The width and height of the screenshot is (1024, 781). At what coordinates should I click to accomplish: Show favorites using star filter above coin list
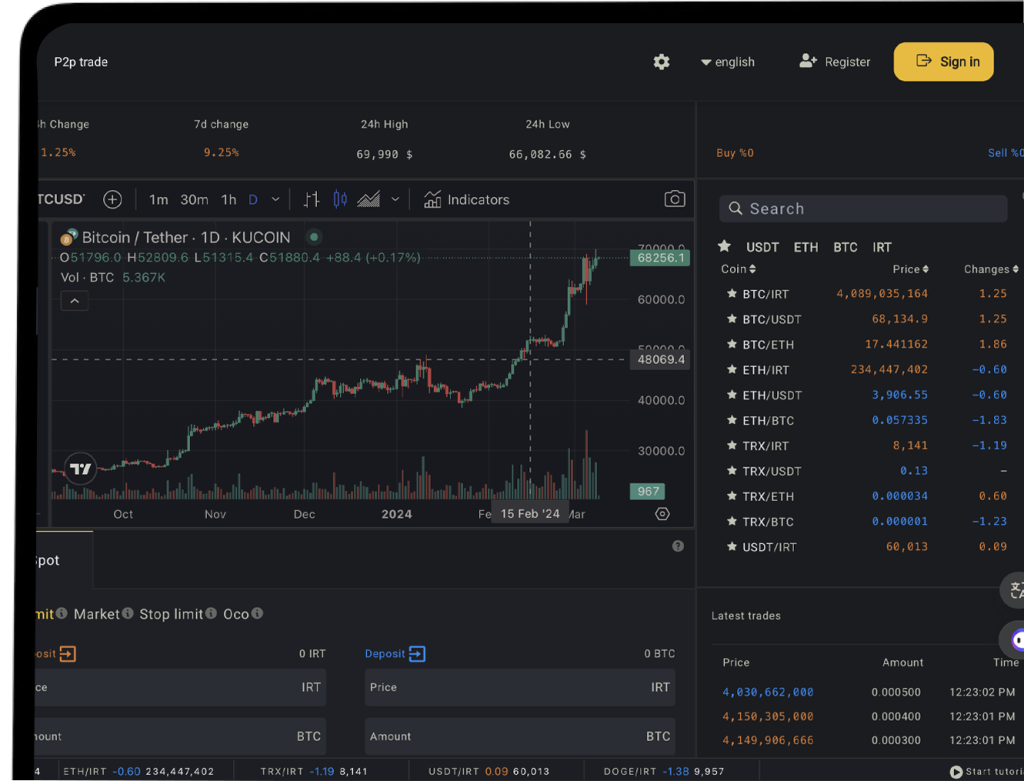[x=724, y=247]
